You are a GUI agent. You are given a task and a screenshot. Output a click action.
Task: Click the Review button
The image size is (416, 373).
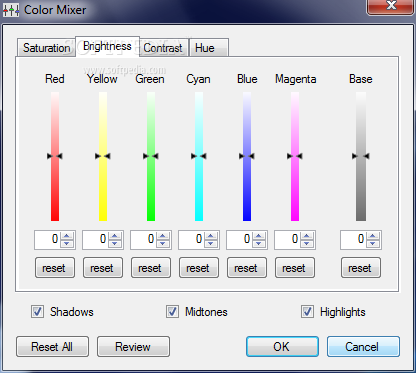tap(133, 347)
